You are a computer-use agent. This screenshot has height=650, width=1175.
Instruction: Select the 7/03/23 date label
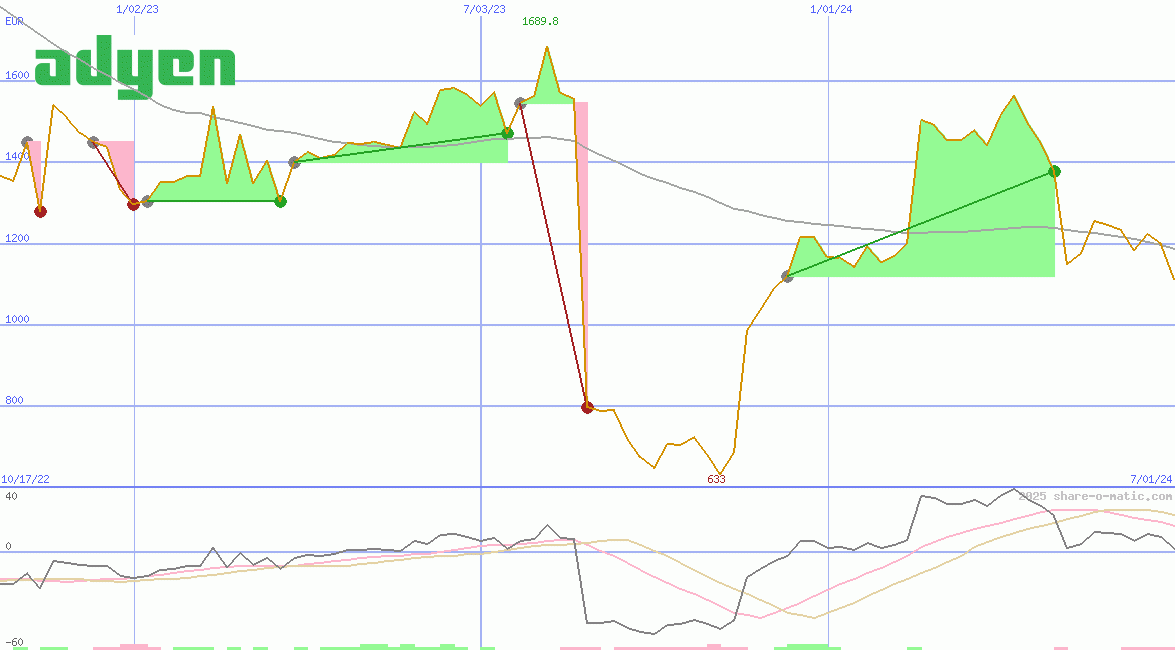tap(484, 9)
